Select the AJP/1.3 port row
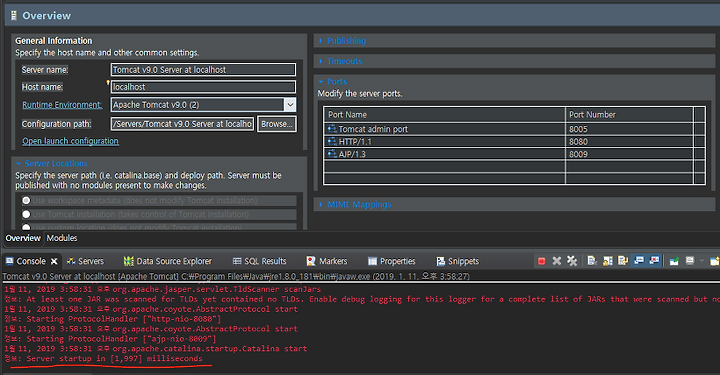 click(x=514, y=154)
